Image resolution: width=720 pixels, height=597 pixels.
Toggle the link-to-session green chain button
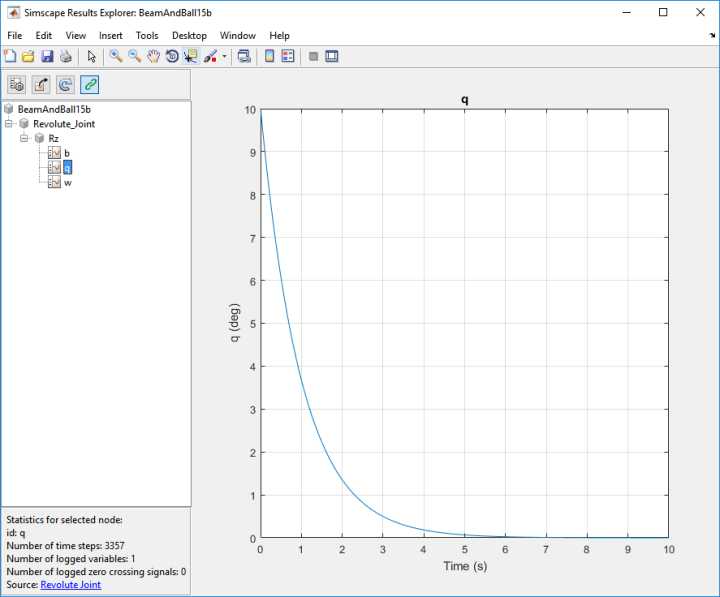[90, 84]
